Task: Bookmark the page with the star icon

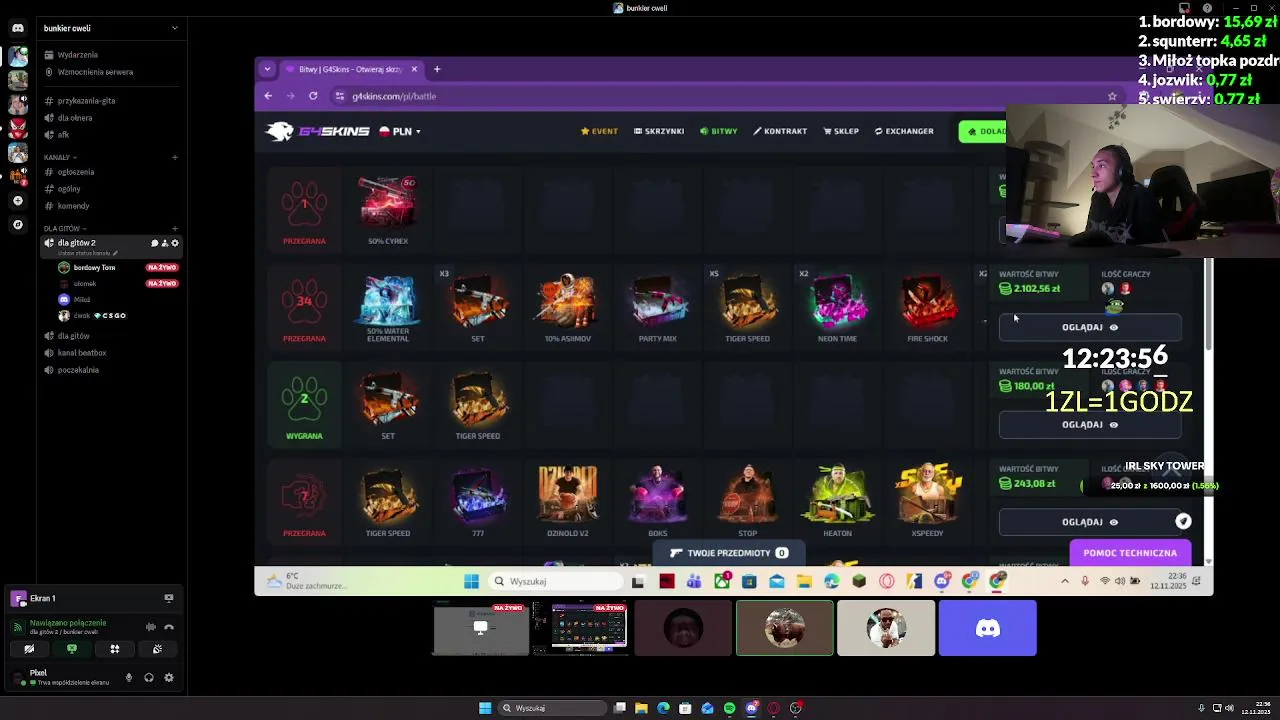Action: [x=1112, y=96]
